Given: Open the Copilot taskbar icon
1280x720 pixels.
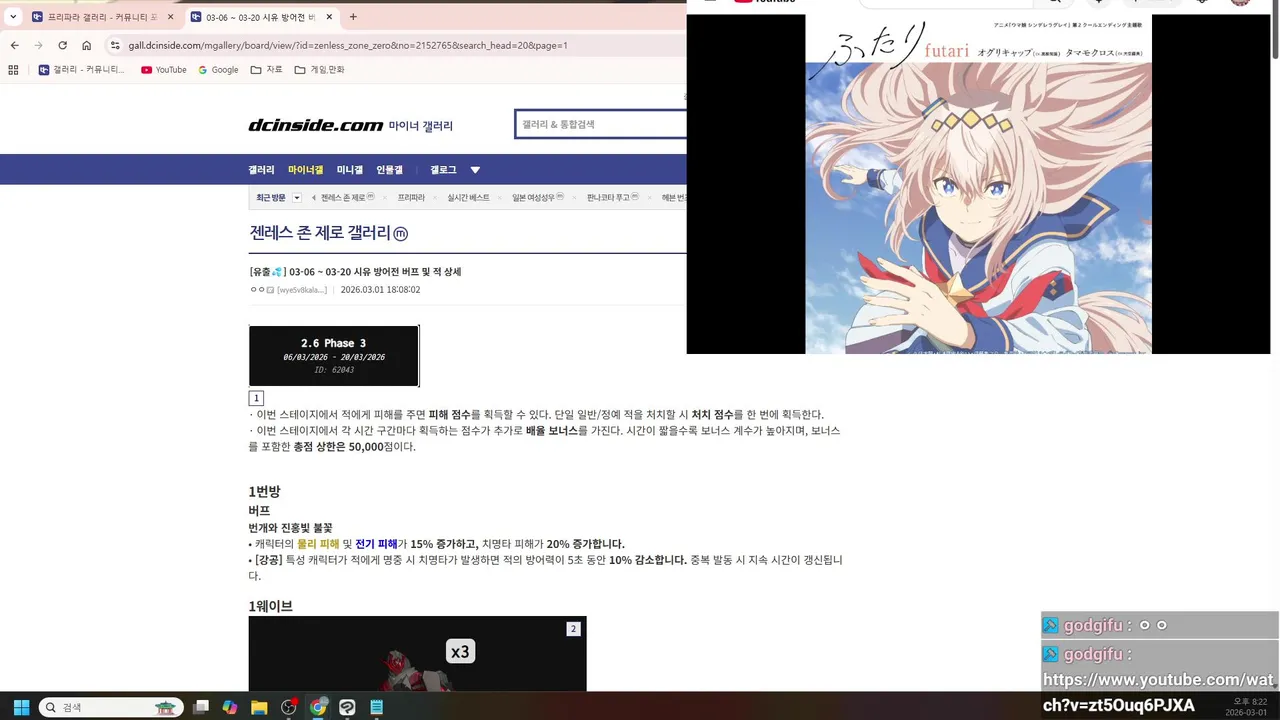Looking at the screenshot, I should click(230, 707).
